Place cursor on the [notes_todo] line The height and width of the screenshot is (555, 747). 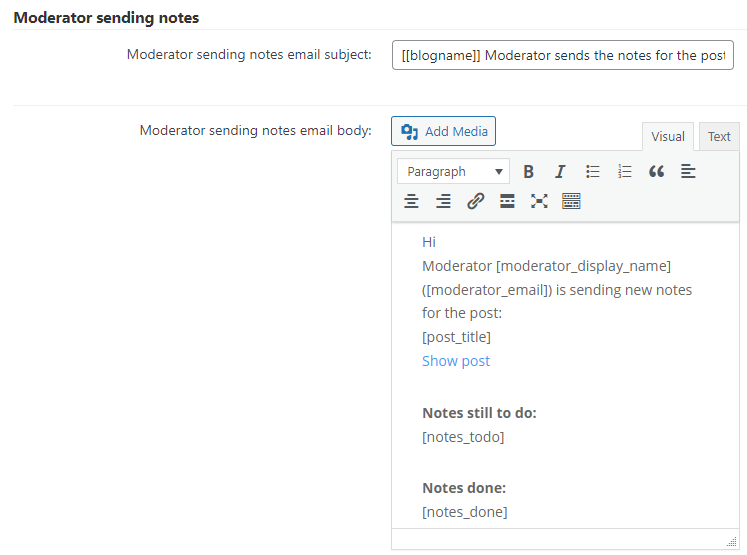coord(463,437)
